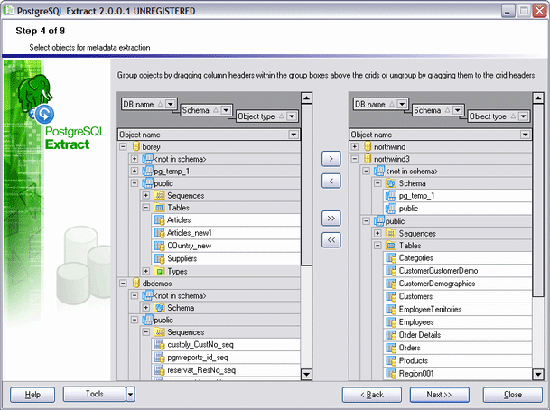Image resolution: width=550 pixels, height=410 pixels.
Task: Expand the northwind database node
Action: tap(355, 147)
